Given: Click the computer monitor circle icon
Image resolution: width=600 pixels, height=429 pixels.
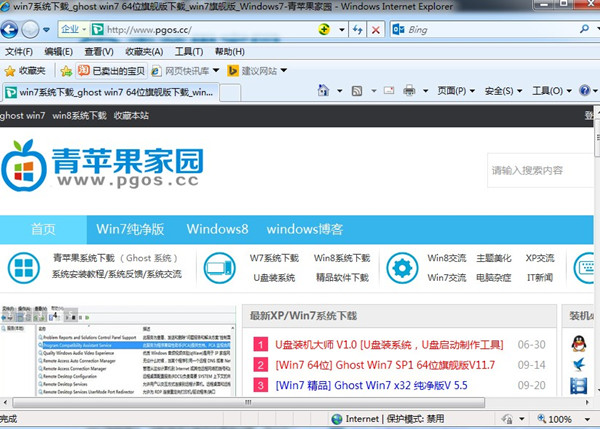Looking at the screenshot, I should (219, 268).
